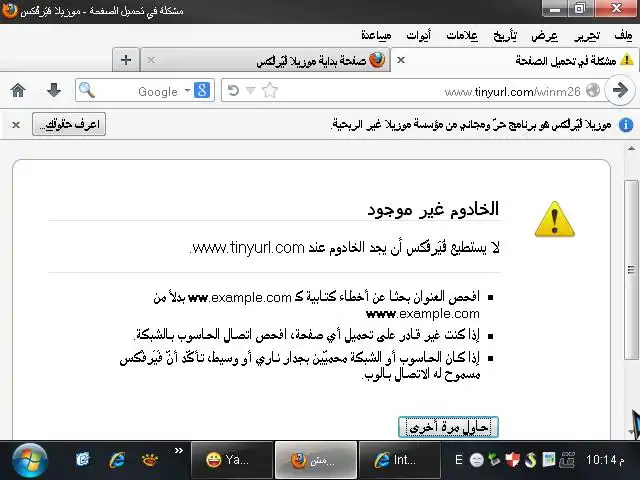Click the notepad tray icon
The height and width of the screenshot is (480, 640).
[x=548, y=460]
